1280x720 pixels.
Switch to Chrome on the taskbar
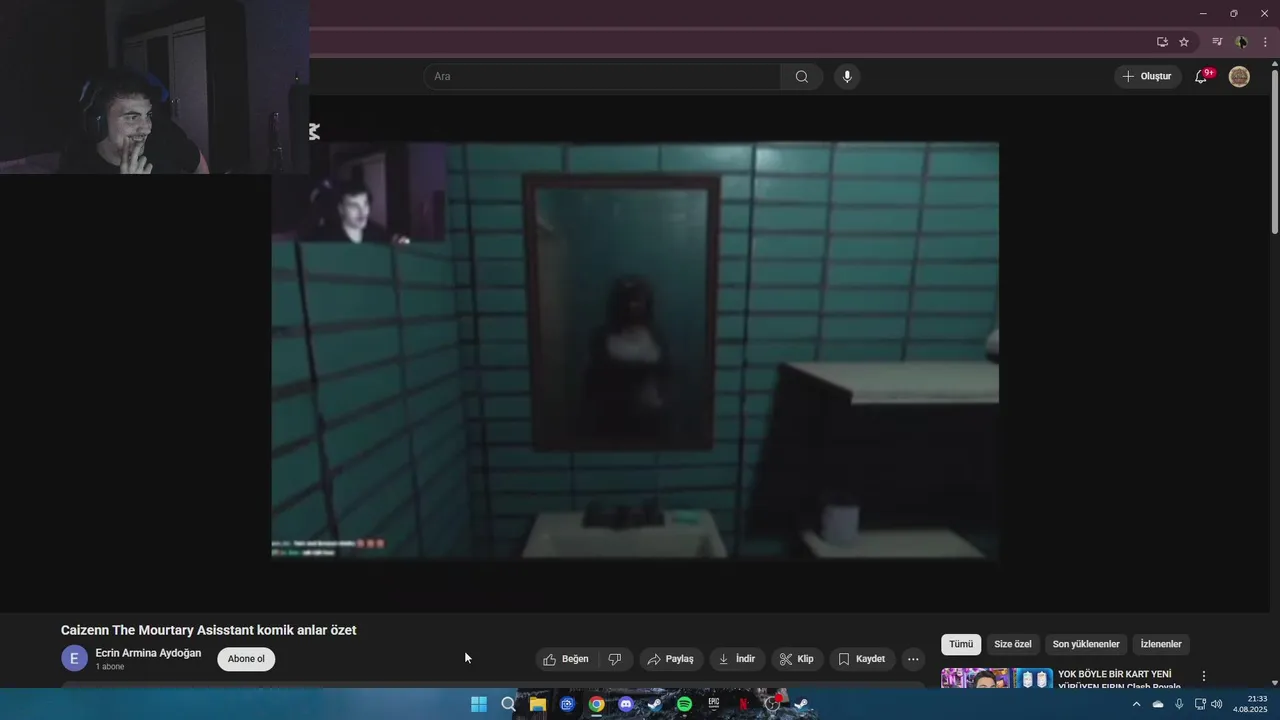click(x=597, y=704)
